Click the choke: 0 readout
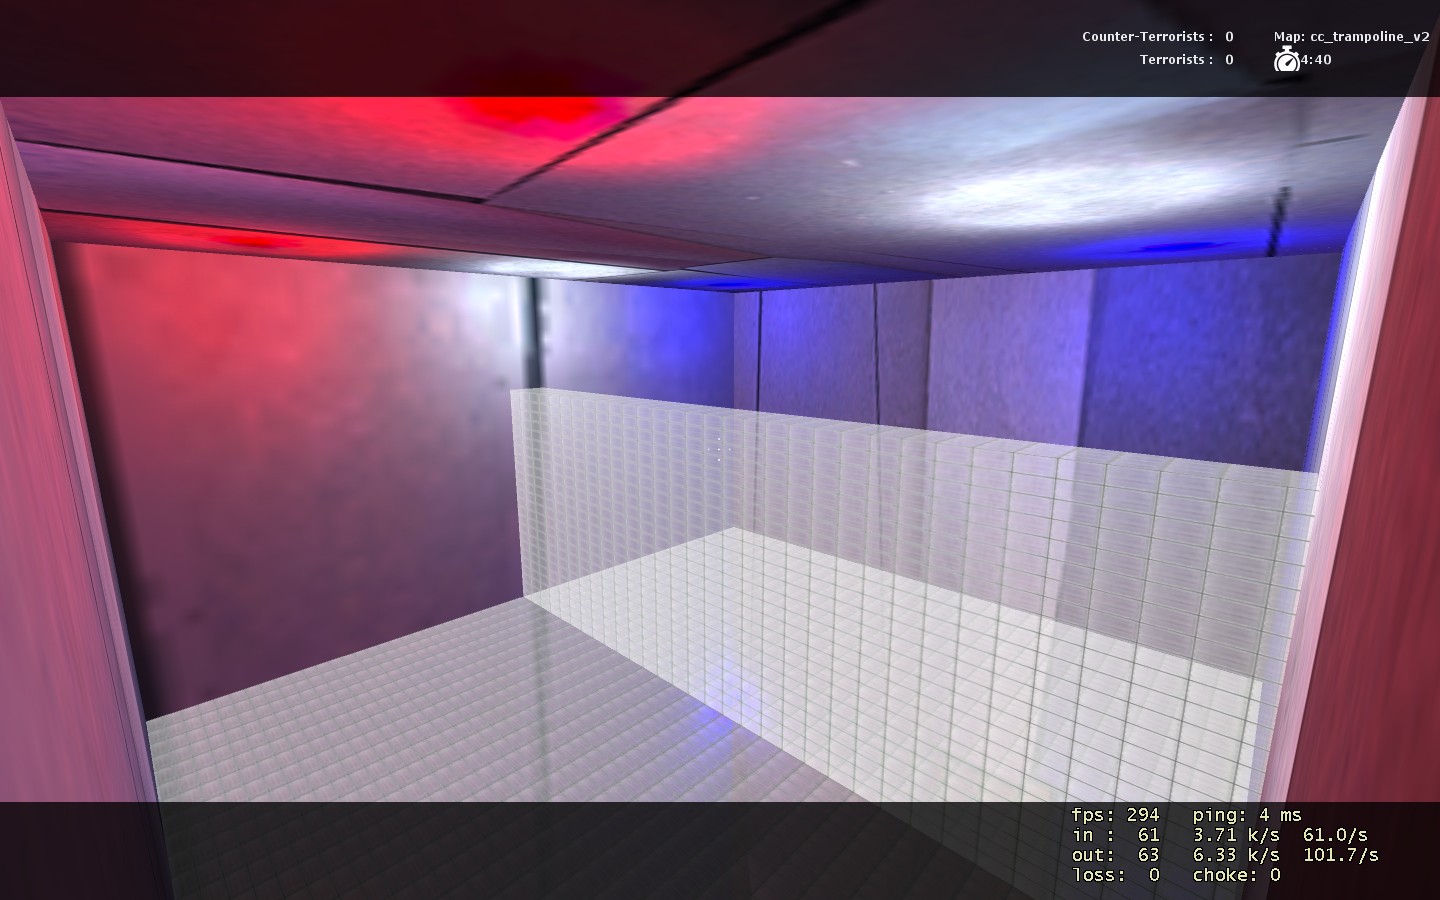The width and height of the screenshot is (1440, 900). click(1236, 875)
